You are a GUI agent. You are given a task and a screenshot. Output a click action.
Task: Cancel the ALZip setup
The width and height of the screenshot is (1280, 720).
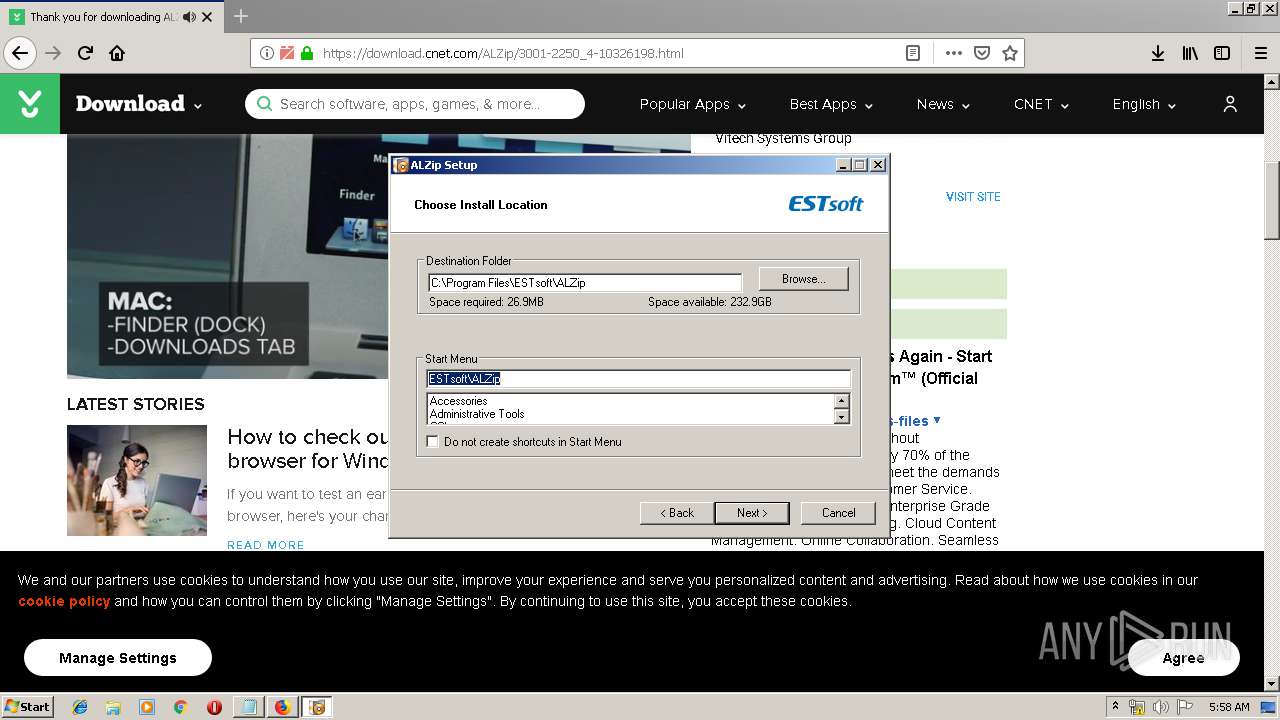click(x=838, y=513)
